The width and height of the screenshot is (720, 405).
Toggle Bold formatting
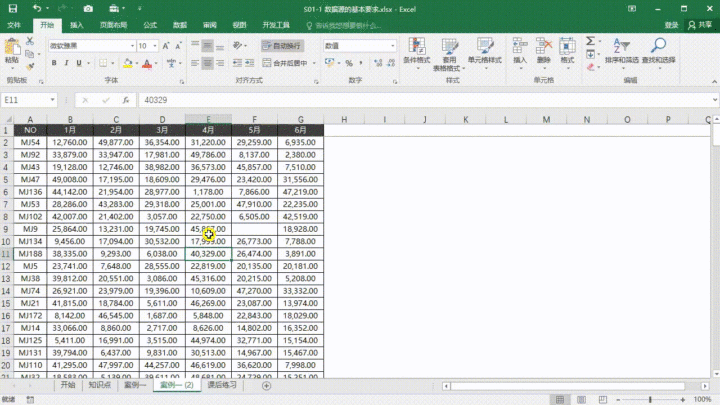[54, 63]
